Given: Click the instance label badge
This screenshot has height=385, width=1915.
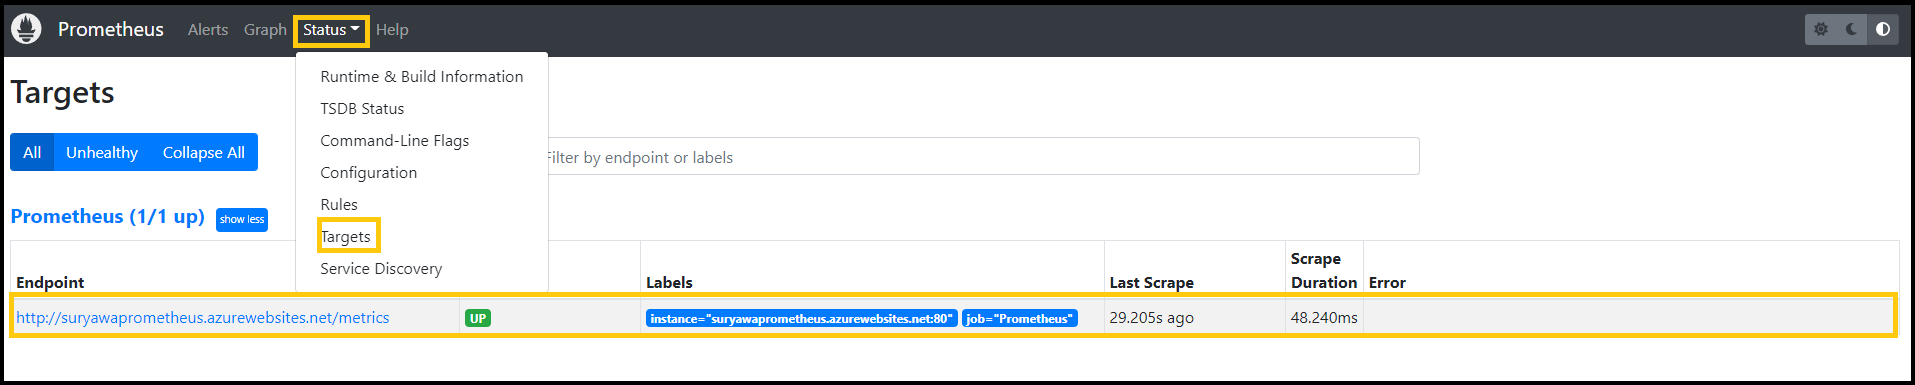Looking at the screenshot, I should coord(801,318).
